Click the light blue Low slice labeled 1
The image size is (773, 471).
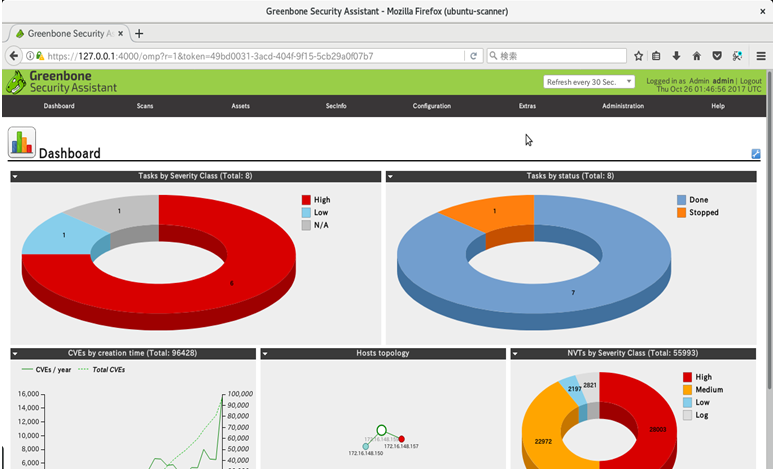tap(64, 236)
